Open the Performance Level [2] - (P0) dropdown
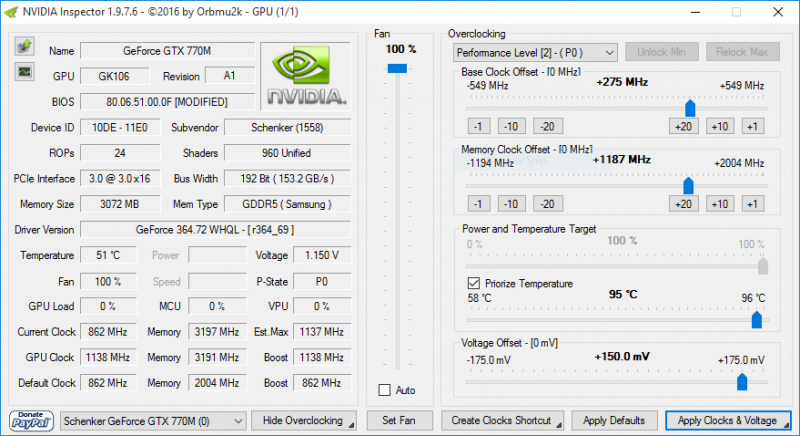This screenshot has height=436, width=800. (535, 53)
